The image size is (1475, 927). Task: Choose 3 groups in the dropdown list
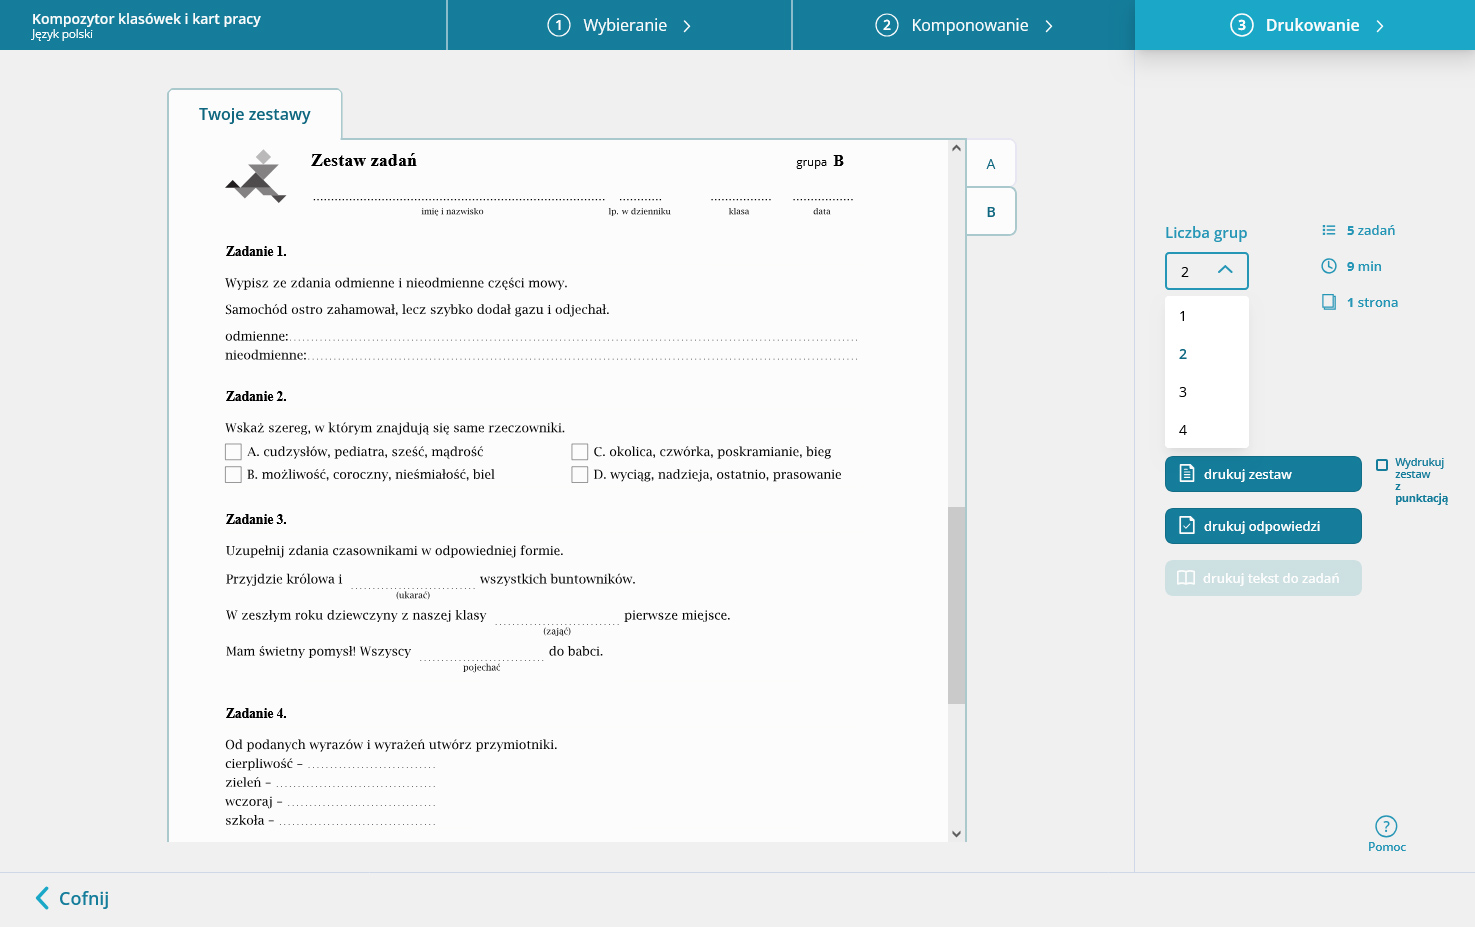(1207, 392)
